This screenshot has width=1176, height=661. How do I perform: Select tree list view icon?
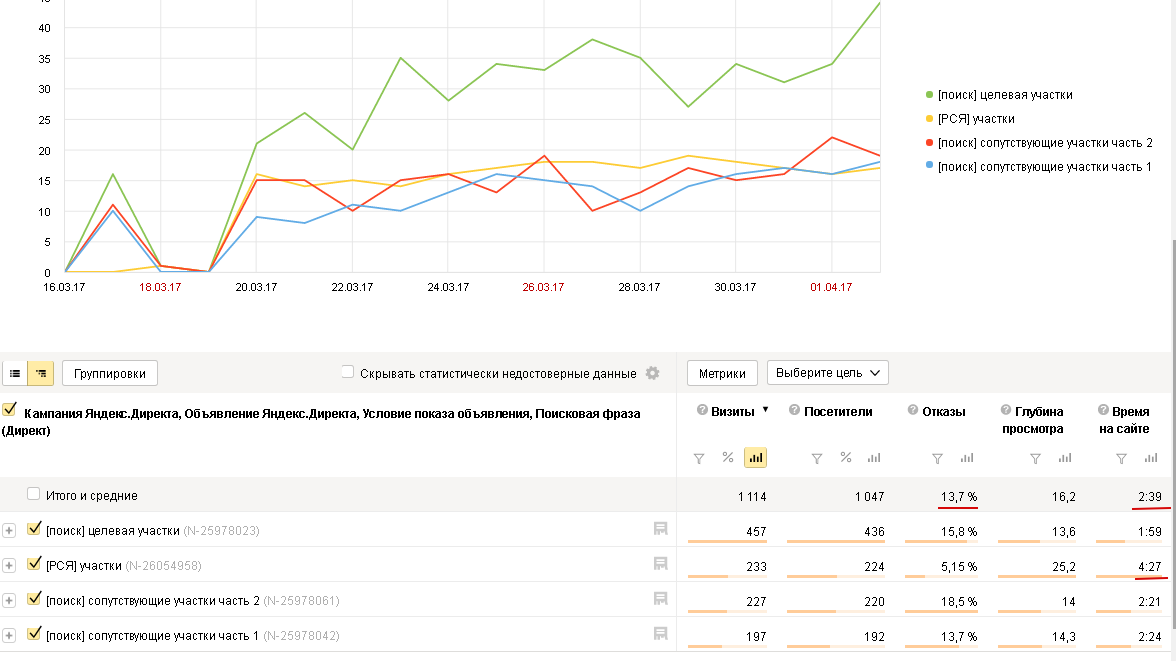[x=40, y=373]
